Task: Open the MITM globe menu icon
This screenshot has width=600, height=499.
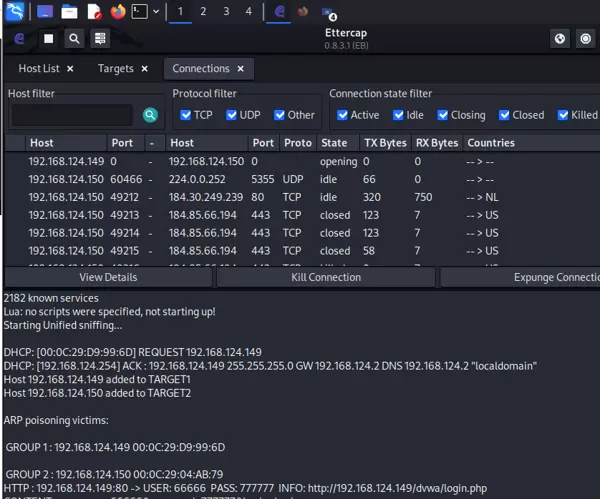Action: [560, 39]
